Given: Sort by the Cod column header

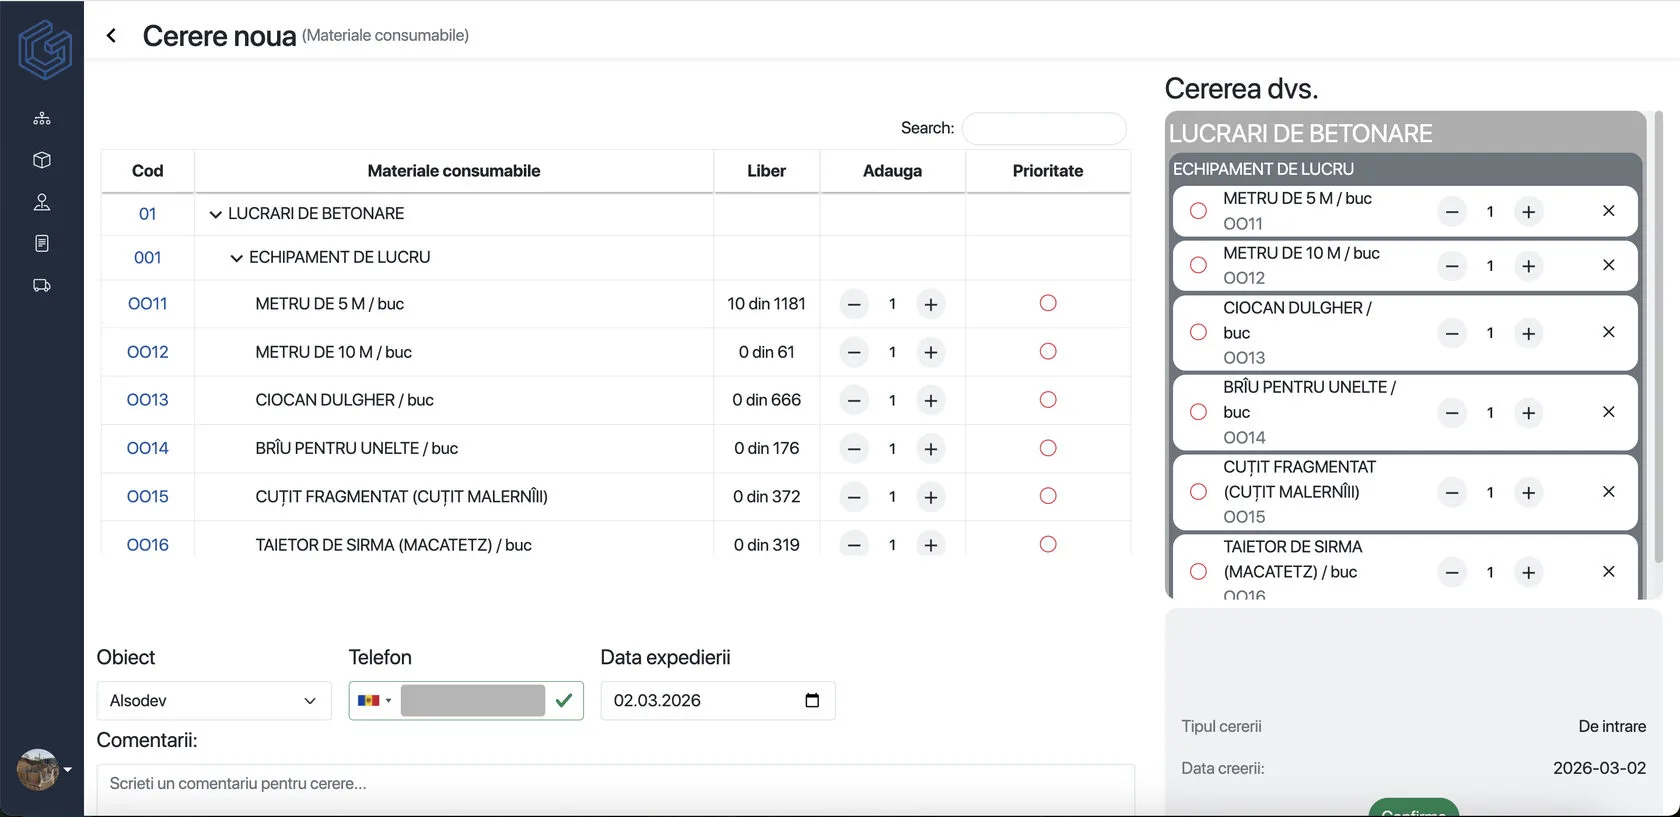Looking at the screenshot, I should [147, 171].
